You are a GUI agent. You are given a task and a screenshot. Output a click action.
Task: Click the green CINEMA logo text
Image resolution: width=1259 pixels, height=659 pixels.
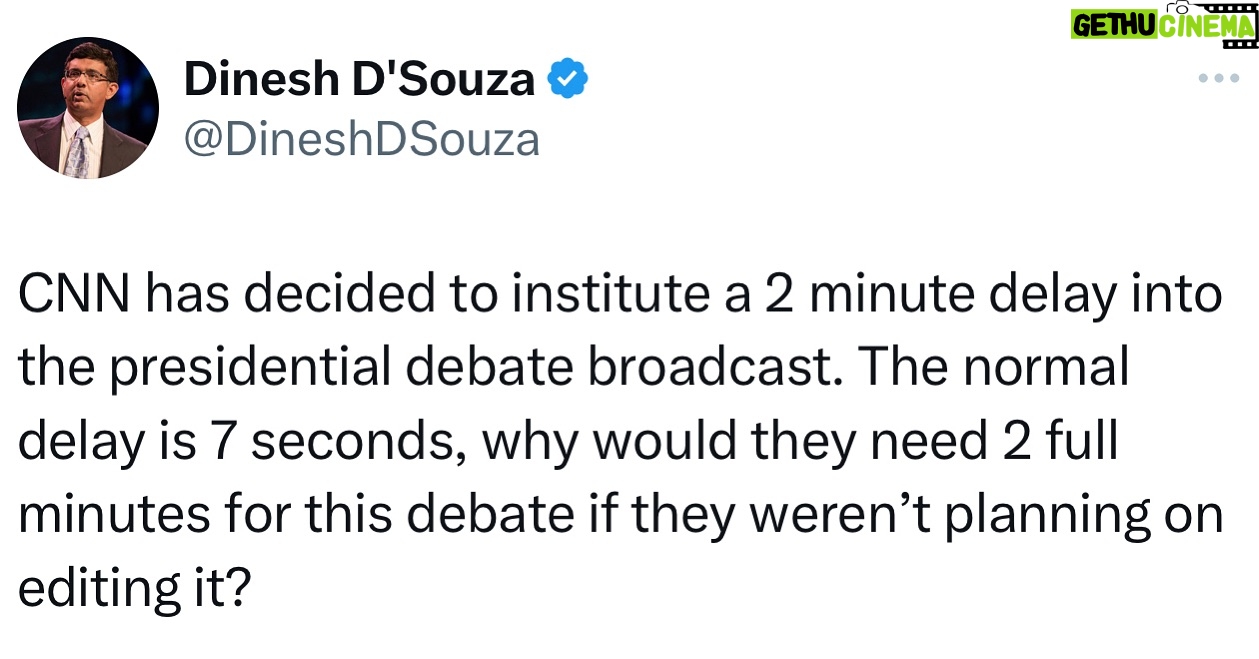(x=1206, y=26)
